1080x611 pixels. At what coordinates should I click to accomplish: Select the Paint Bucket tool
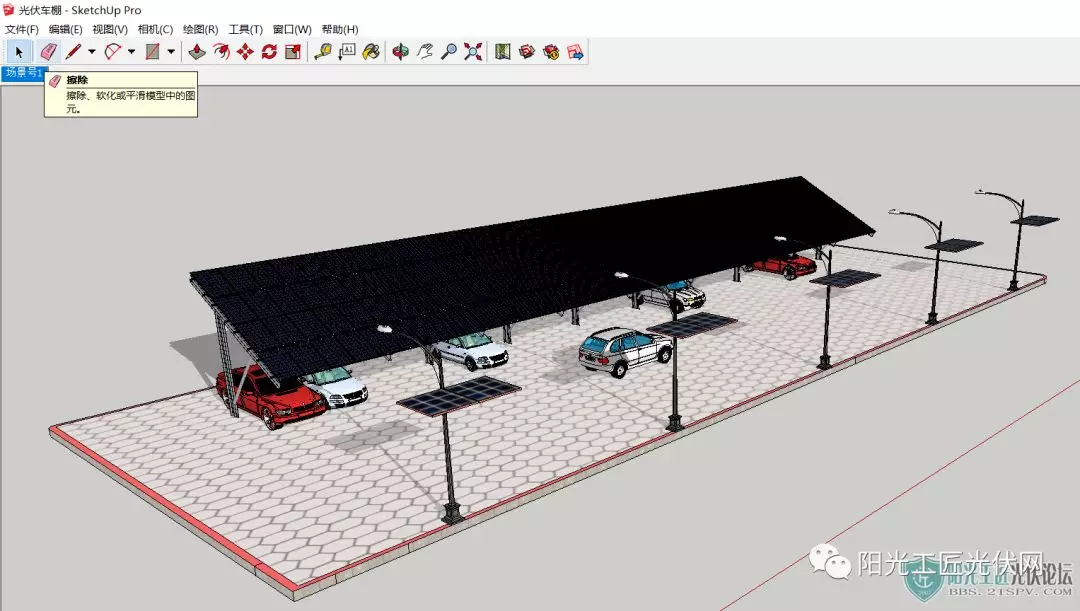click(371, 52)
